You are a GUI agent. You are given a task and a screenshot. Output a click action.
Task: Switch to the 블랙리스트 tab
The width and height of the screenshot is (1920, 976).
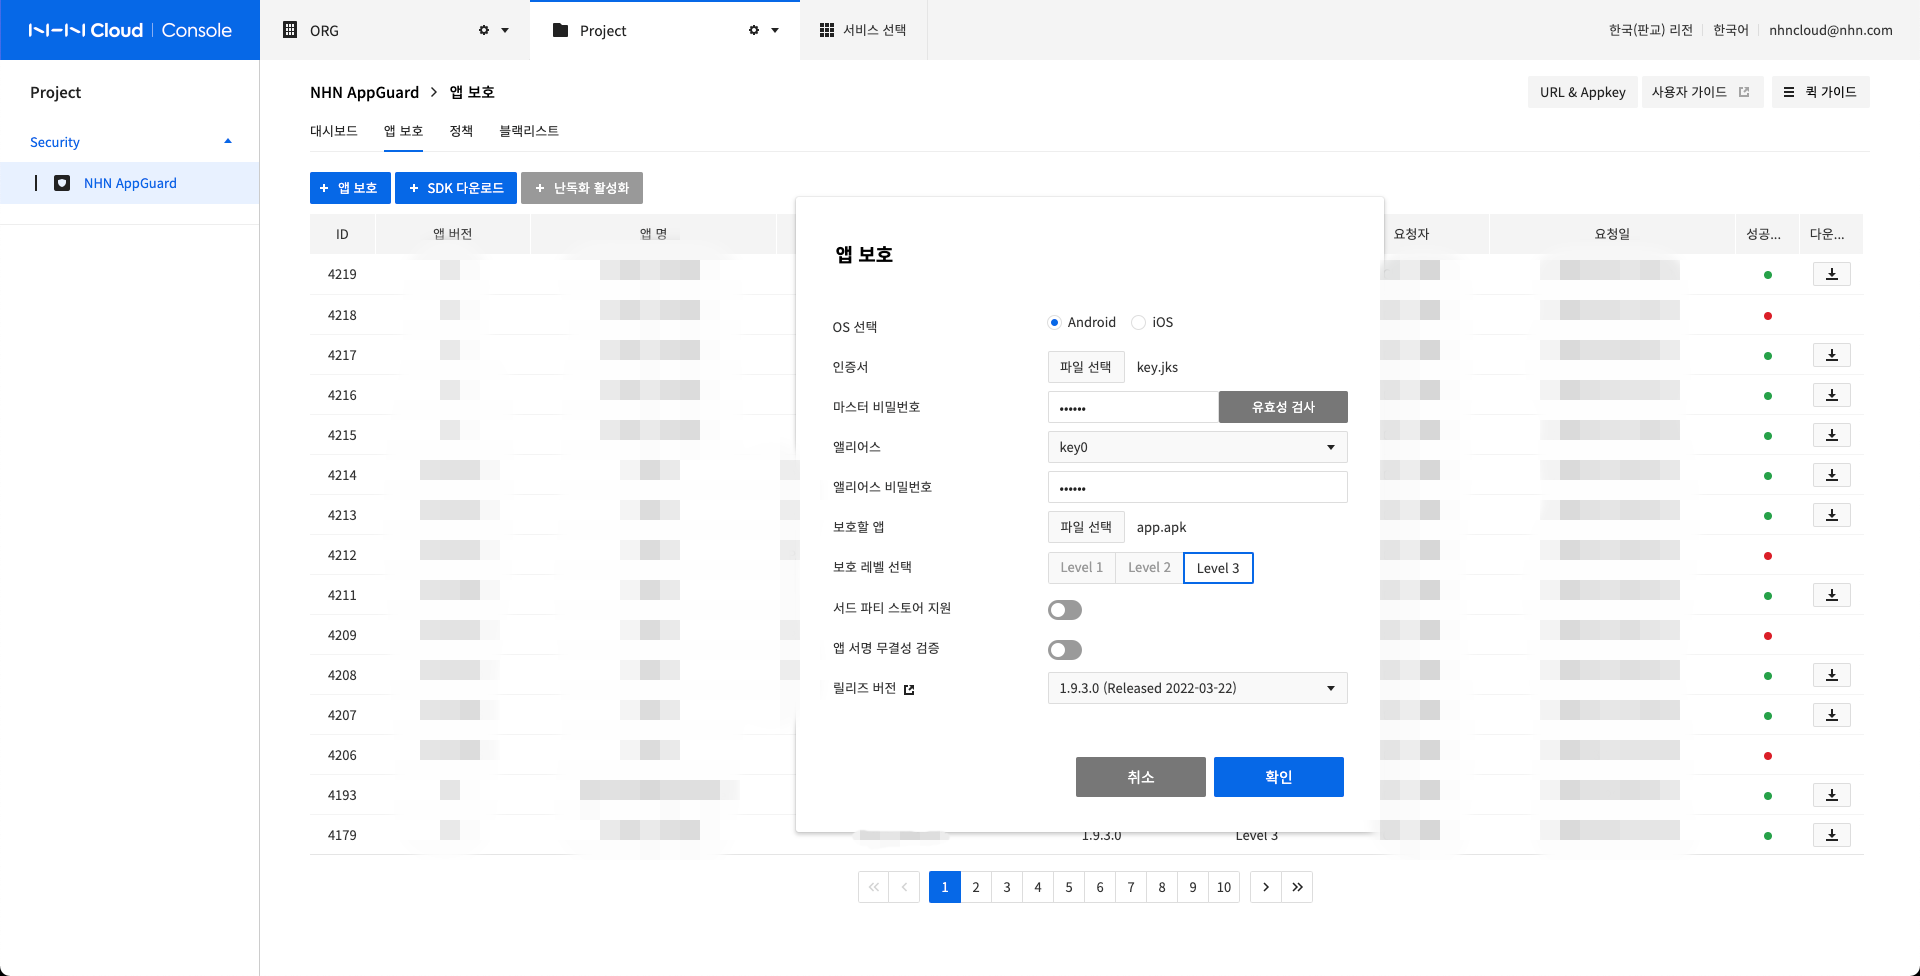529,131
